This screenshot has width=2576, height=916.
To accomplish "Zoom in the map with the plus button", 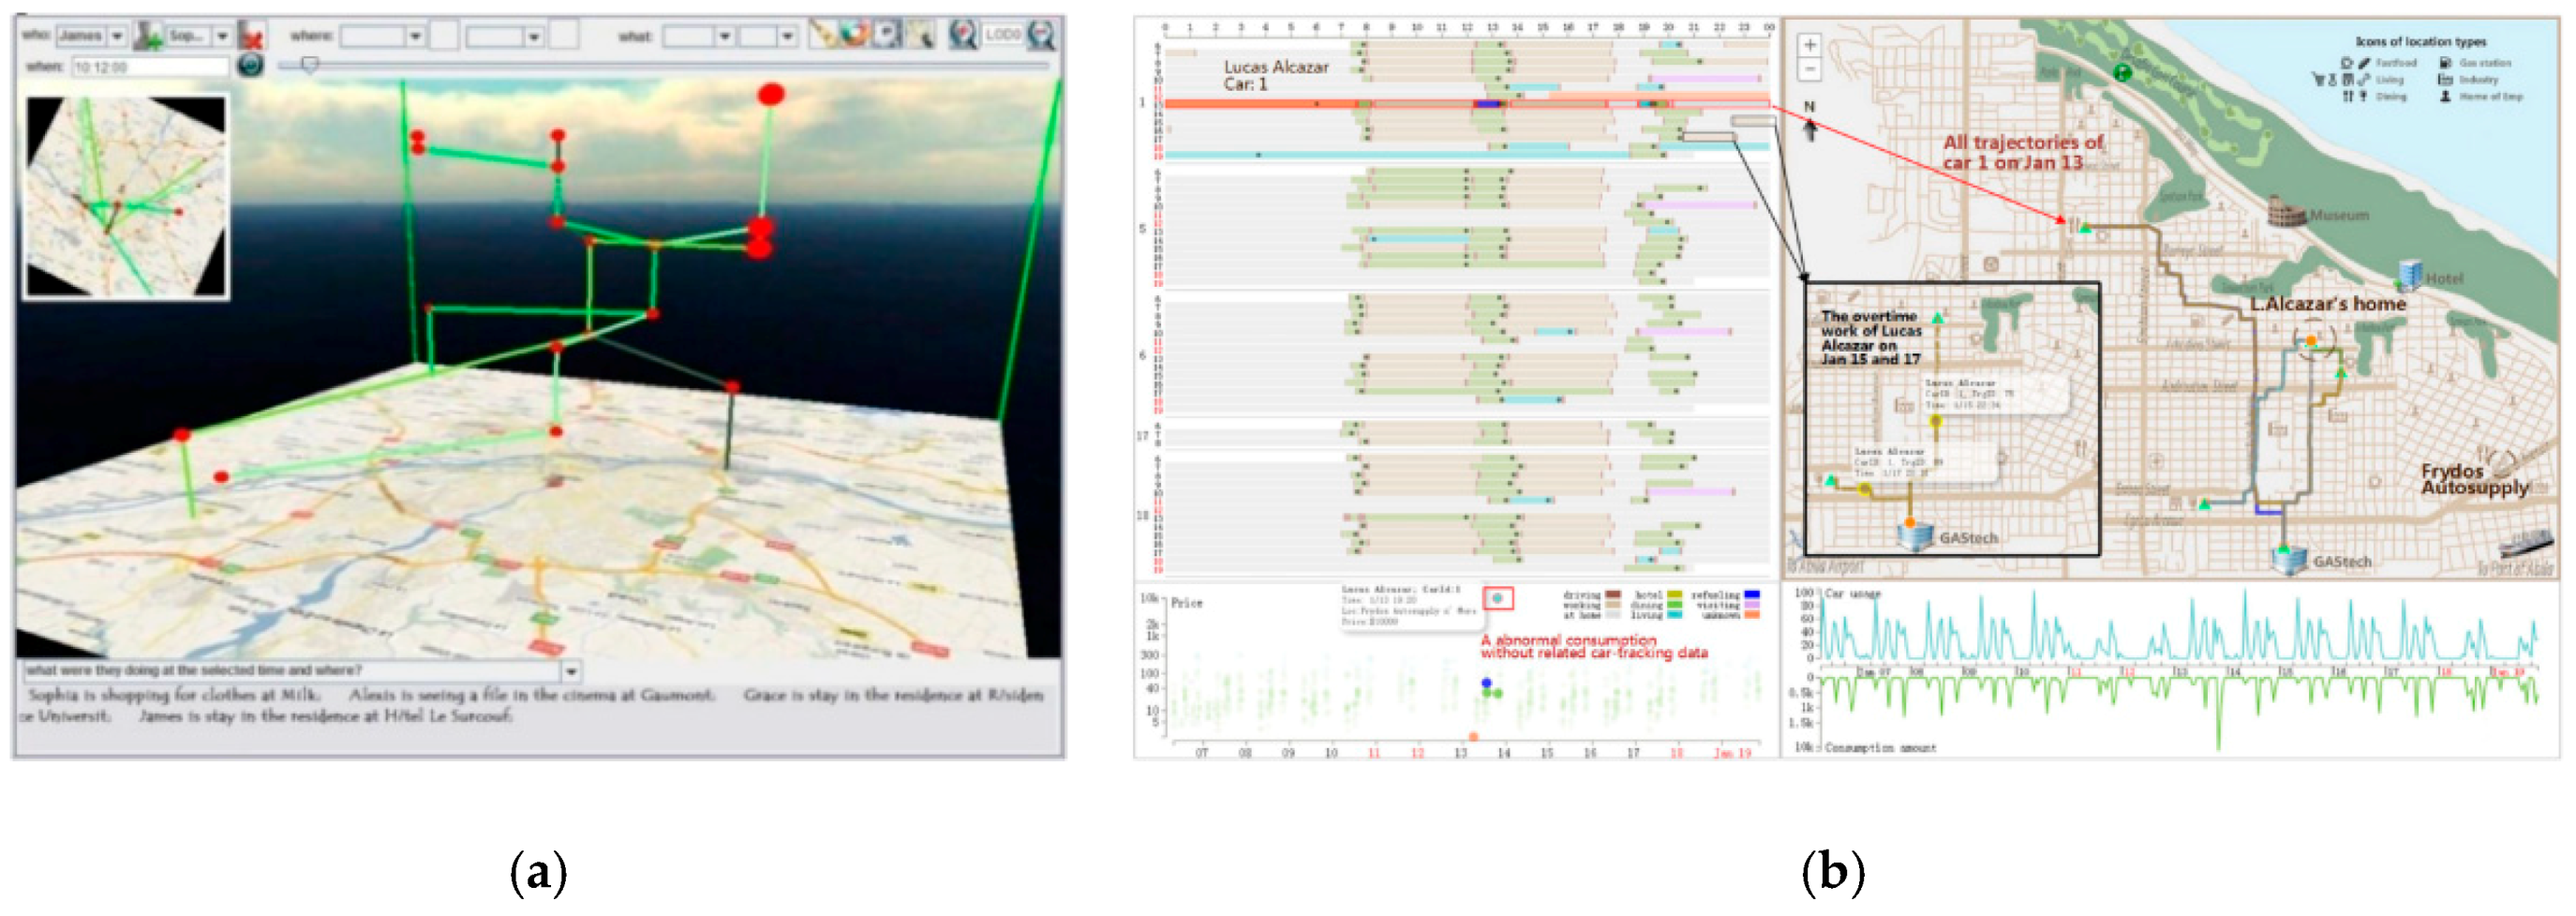I will (x=1809, y=45).
